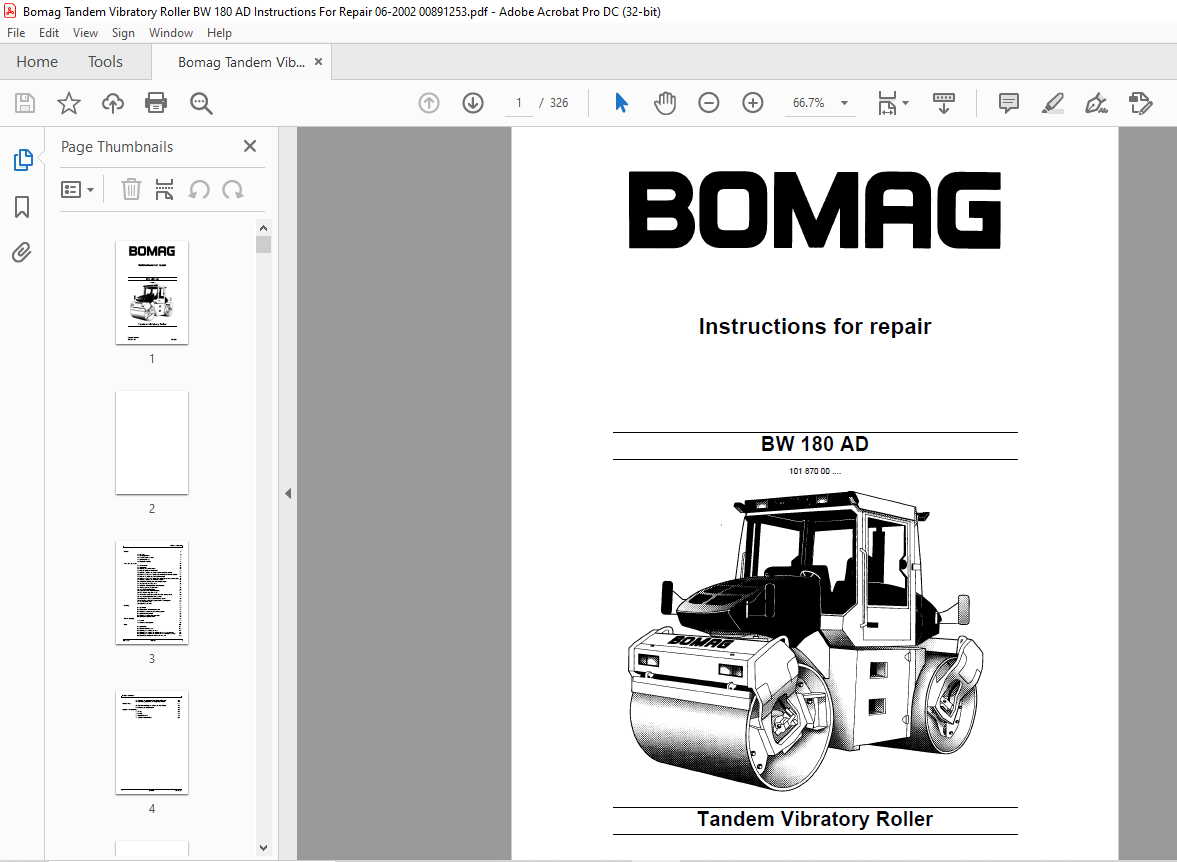Open thumbnail options dropdown menu
This screenshot has height=862, width=1177.
pos(77,189)
